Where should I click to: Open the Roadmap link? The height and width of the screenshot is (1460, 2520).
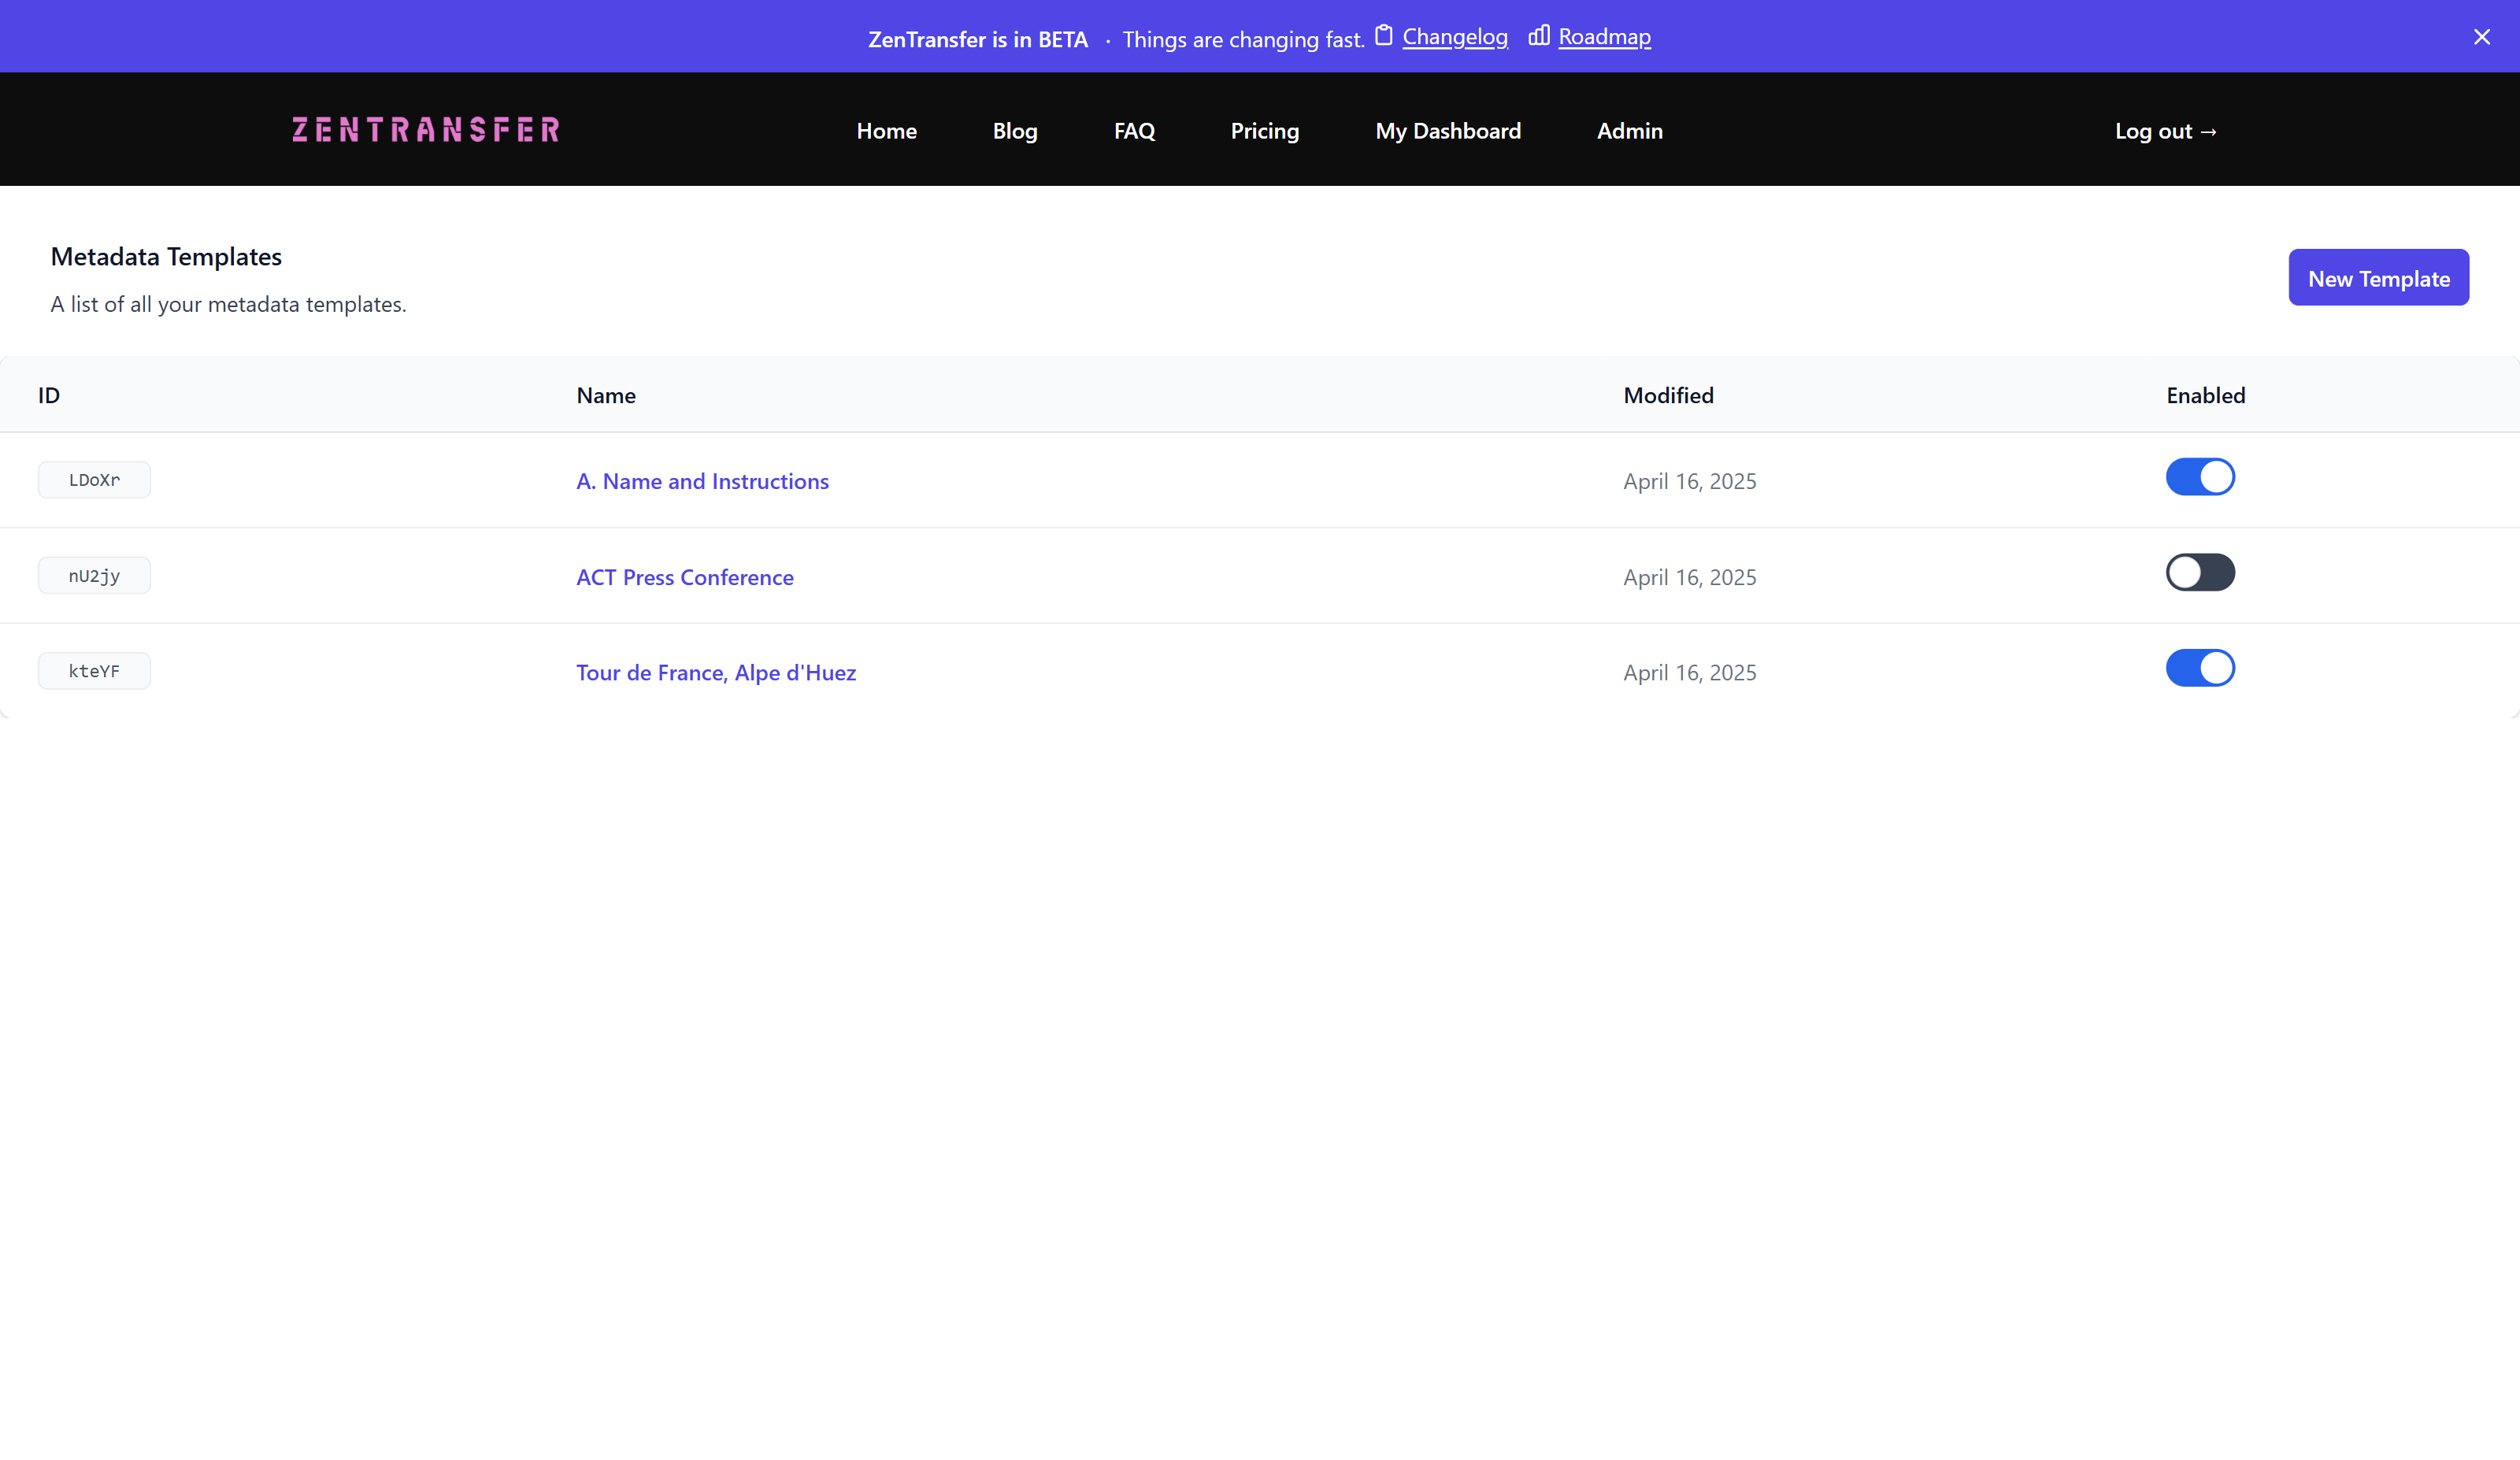pyautogui.click(x=1604, y=37)
